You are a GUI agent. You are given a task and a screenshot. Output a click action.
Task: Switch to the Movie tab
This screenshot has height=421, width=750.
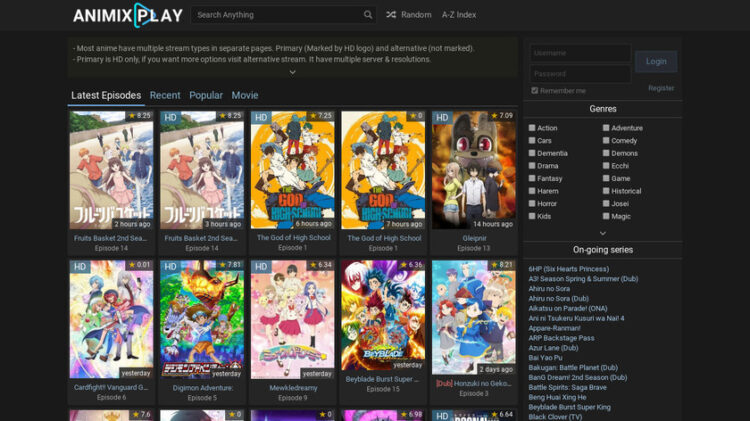tap(245, 95)
